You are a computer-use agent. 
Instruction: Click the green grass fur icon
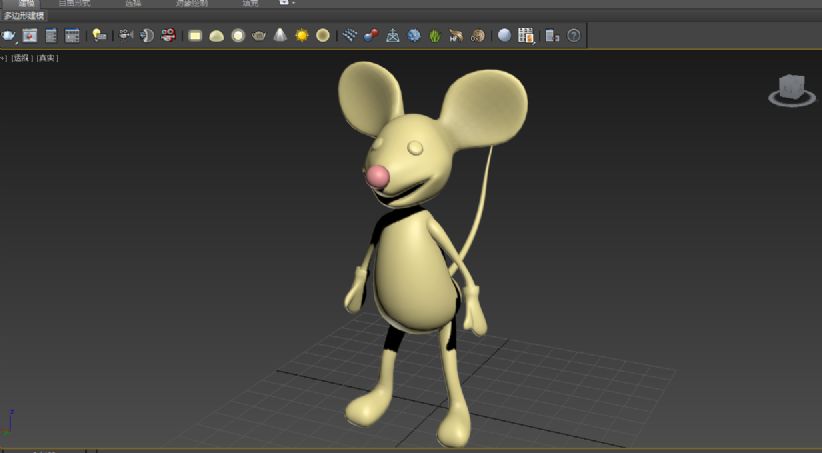(435, 36)
